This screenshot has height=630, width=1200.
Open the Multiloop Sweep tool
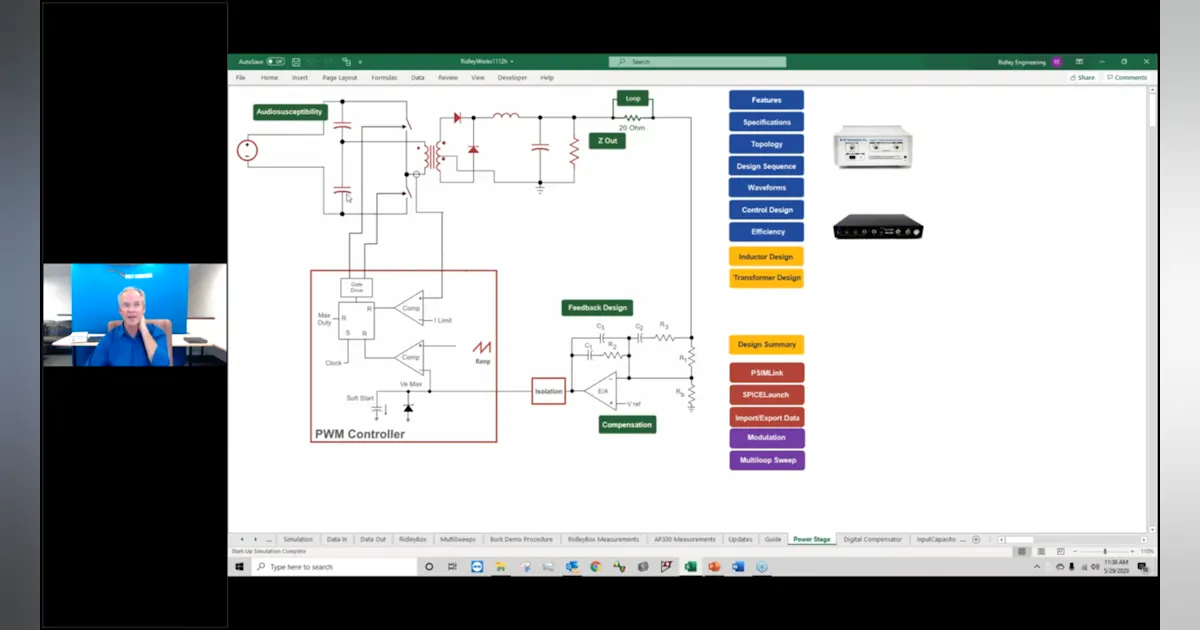click(766, 459)
